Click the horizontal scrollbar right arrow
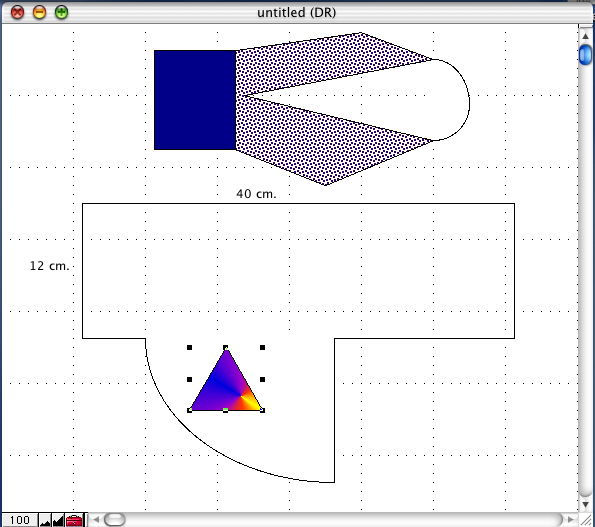This screenshot has height=527, width=595. click(570, 519)
